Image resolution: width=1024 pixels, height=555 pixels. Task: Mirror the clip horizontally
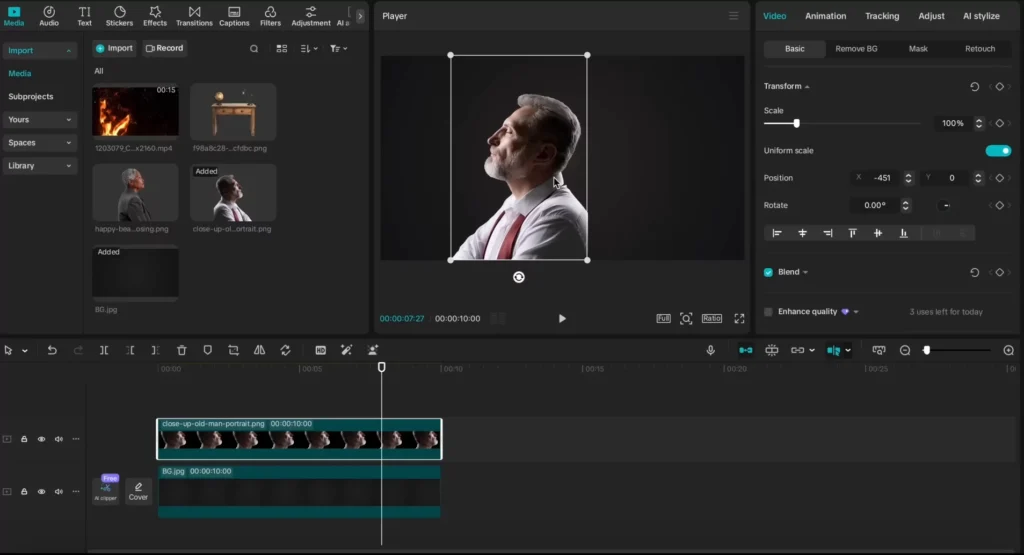pyautogui.click(x=259, y=351)
